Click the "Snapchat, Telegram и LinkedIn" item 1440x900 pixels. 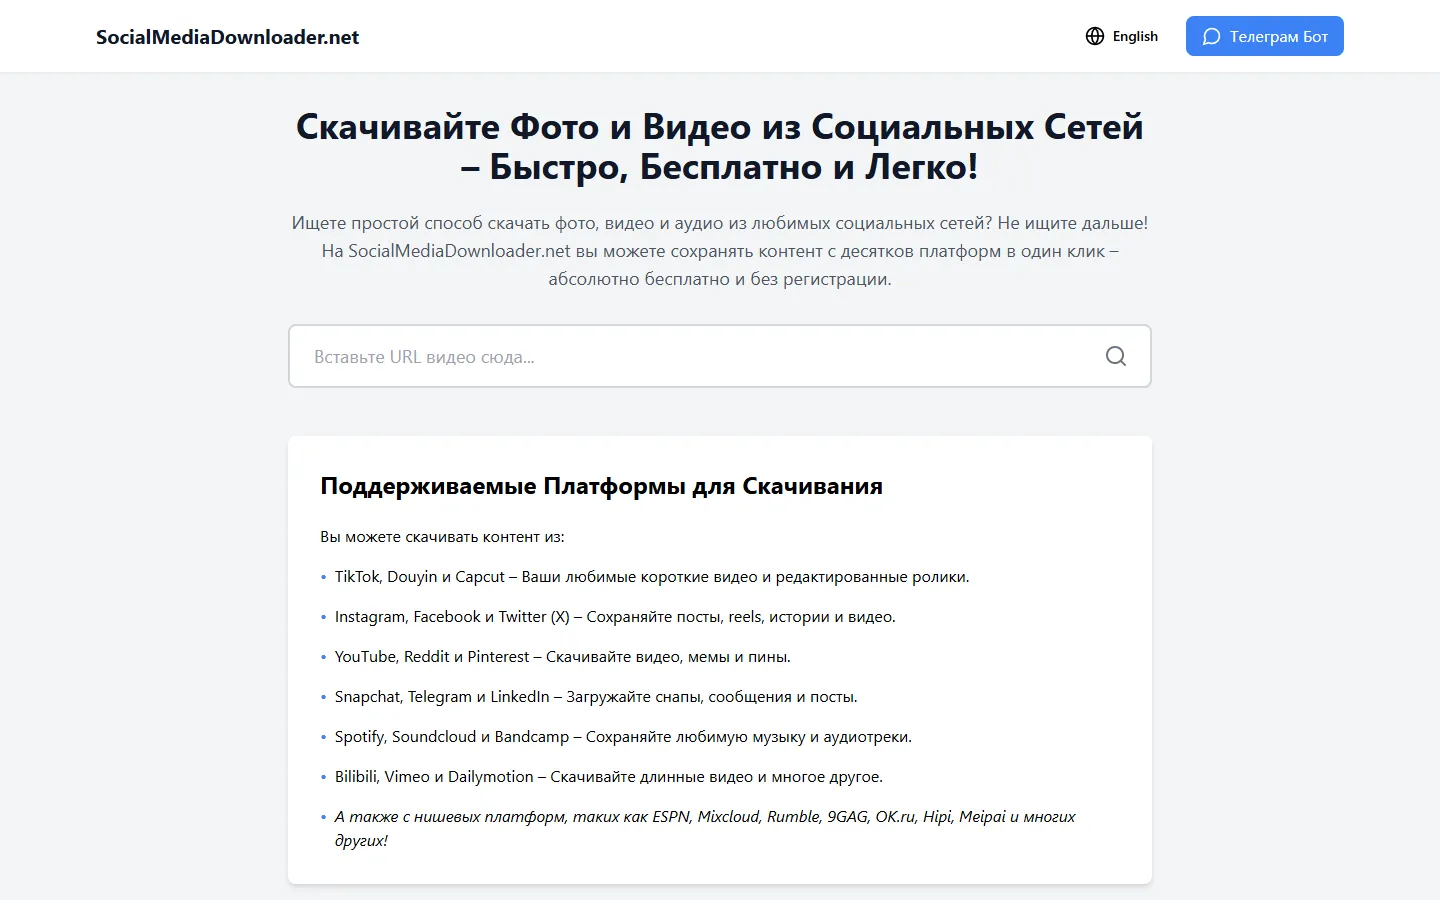click(x=596, y=697)
